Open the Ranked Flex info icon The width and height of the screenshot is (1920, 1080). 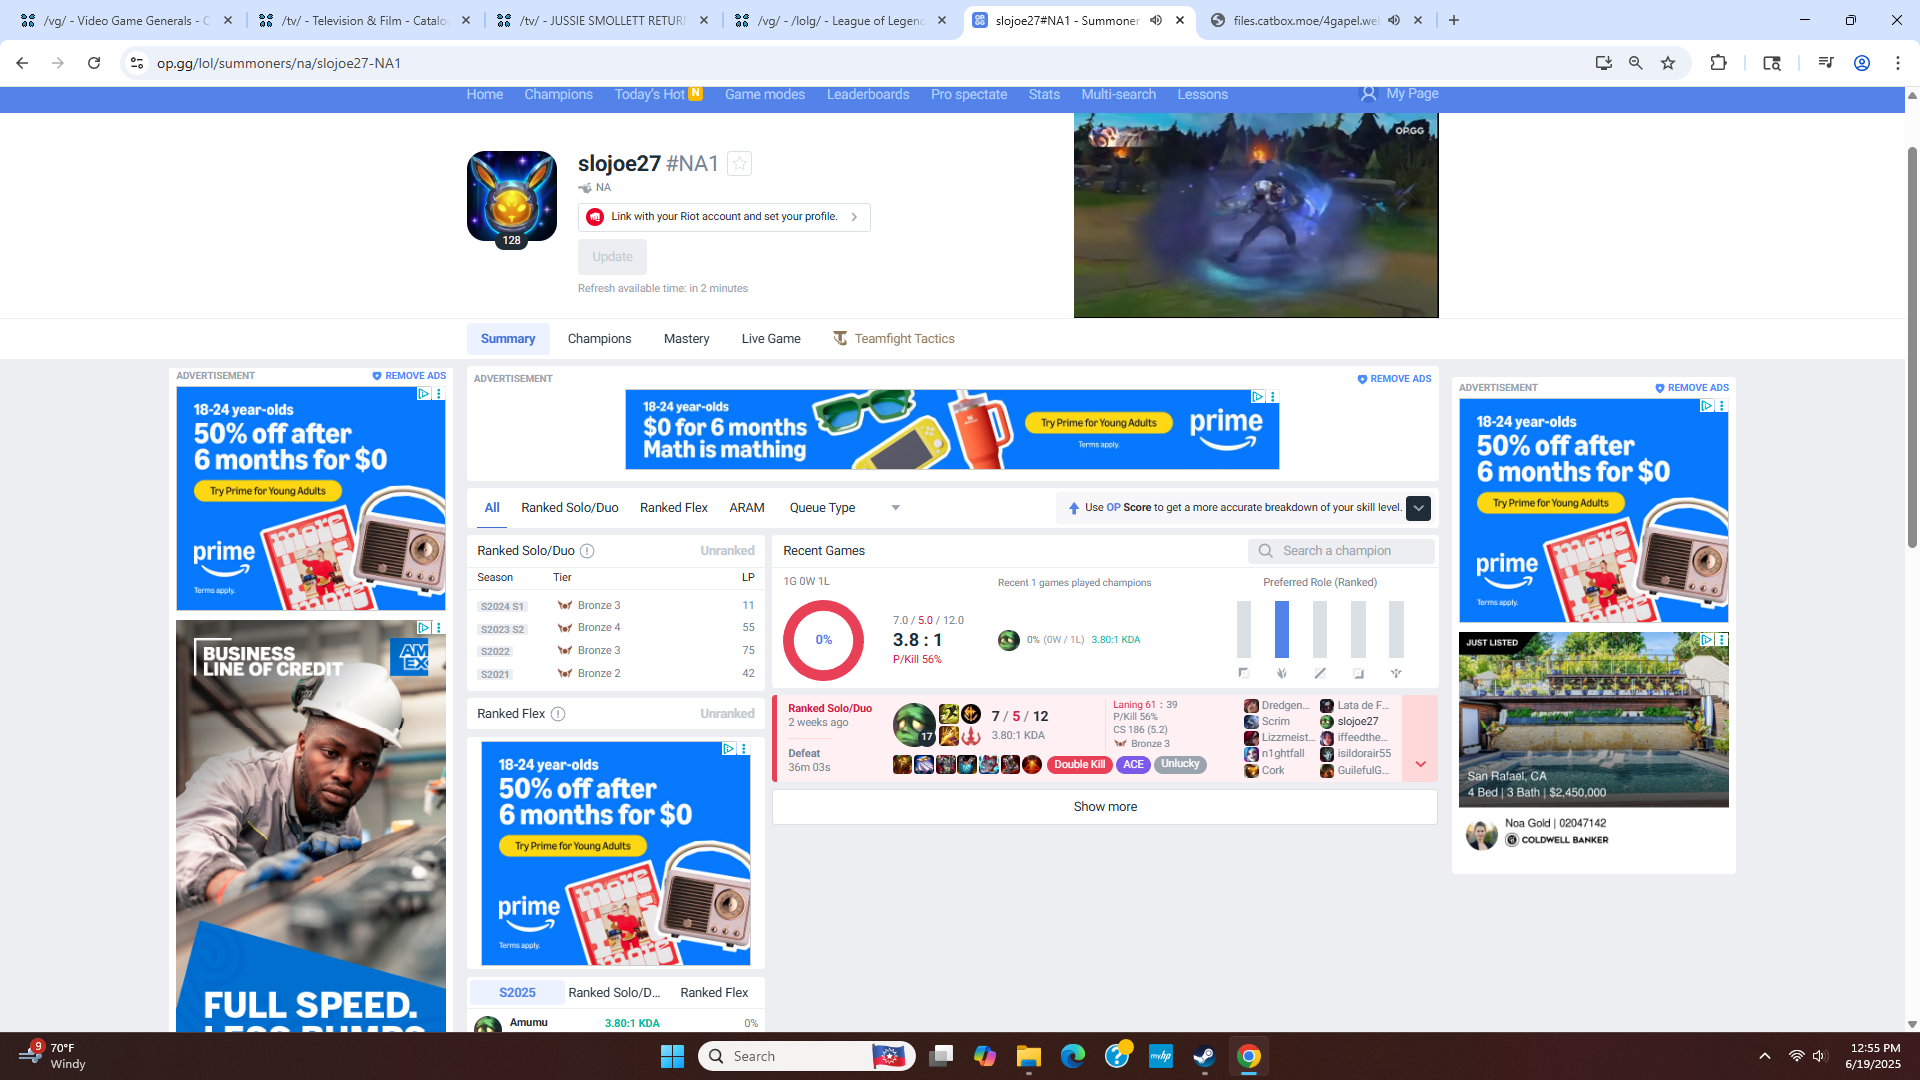(558, 714)
